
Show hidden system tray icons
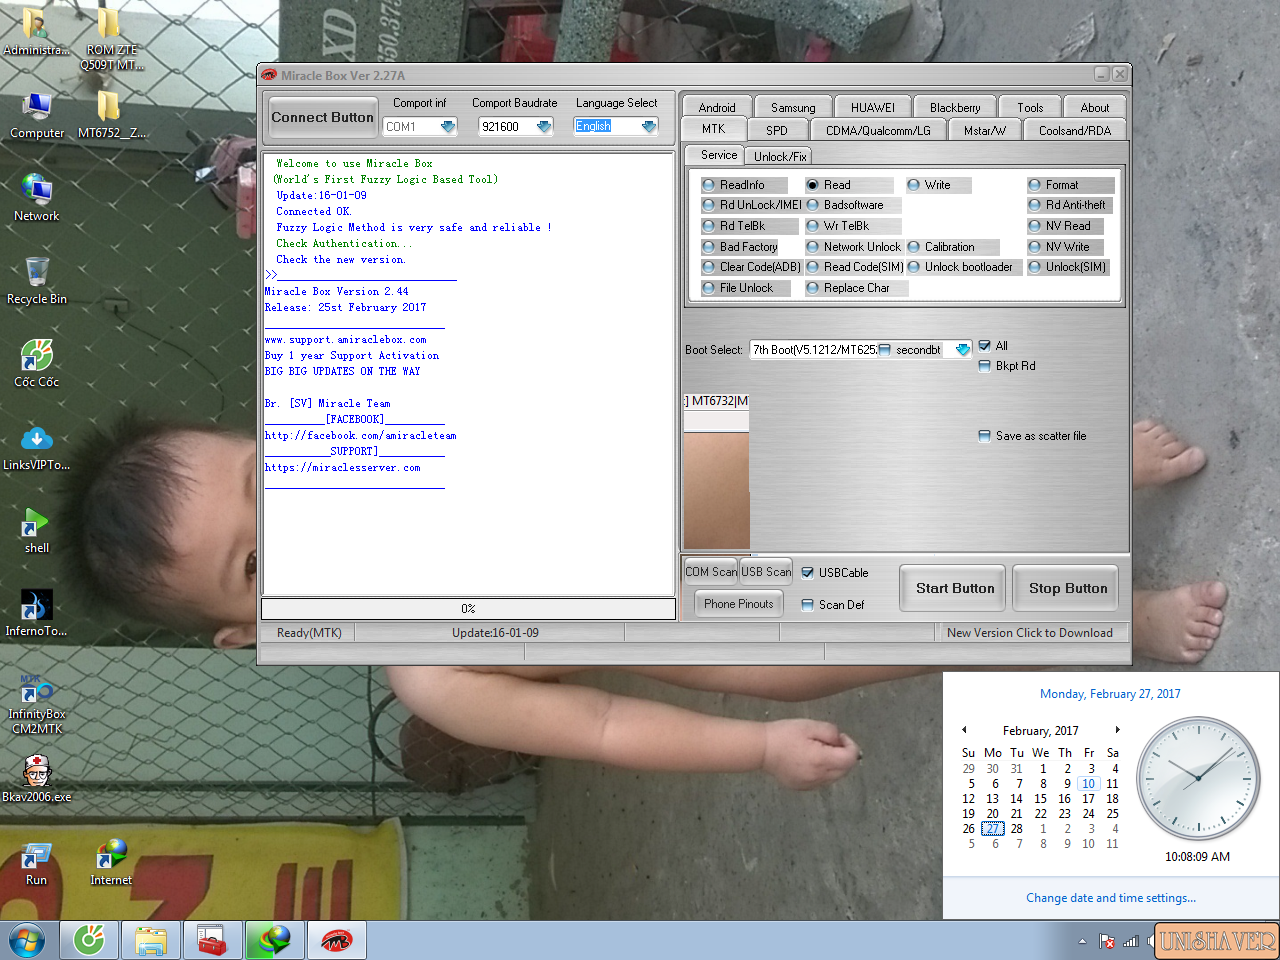tap(1082, 941)
